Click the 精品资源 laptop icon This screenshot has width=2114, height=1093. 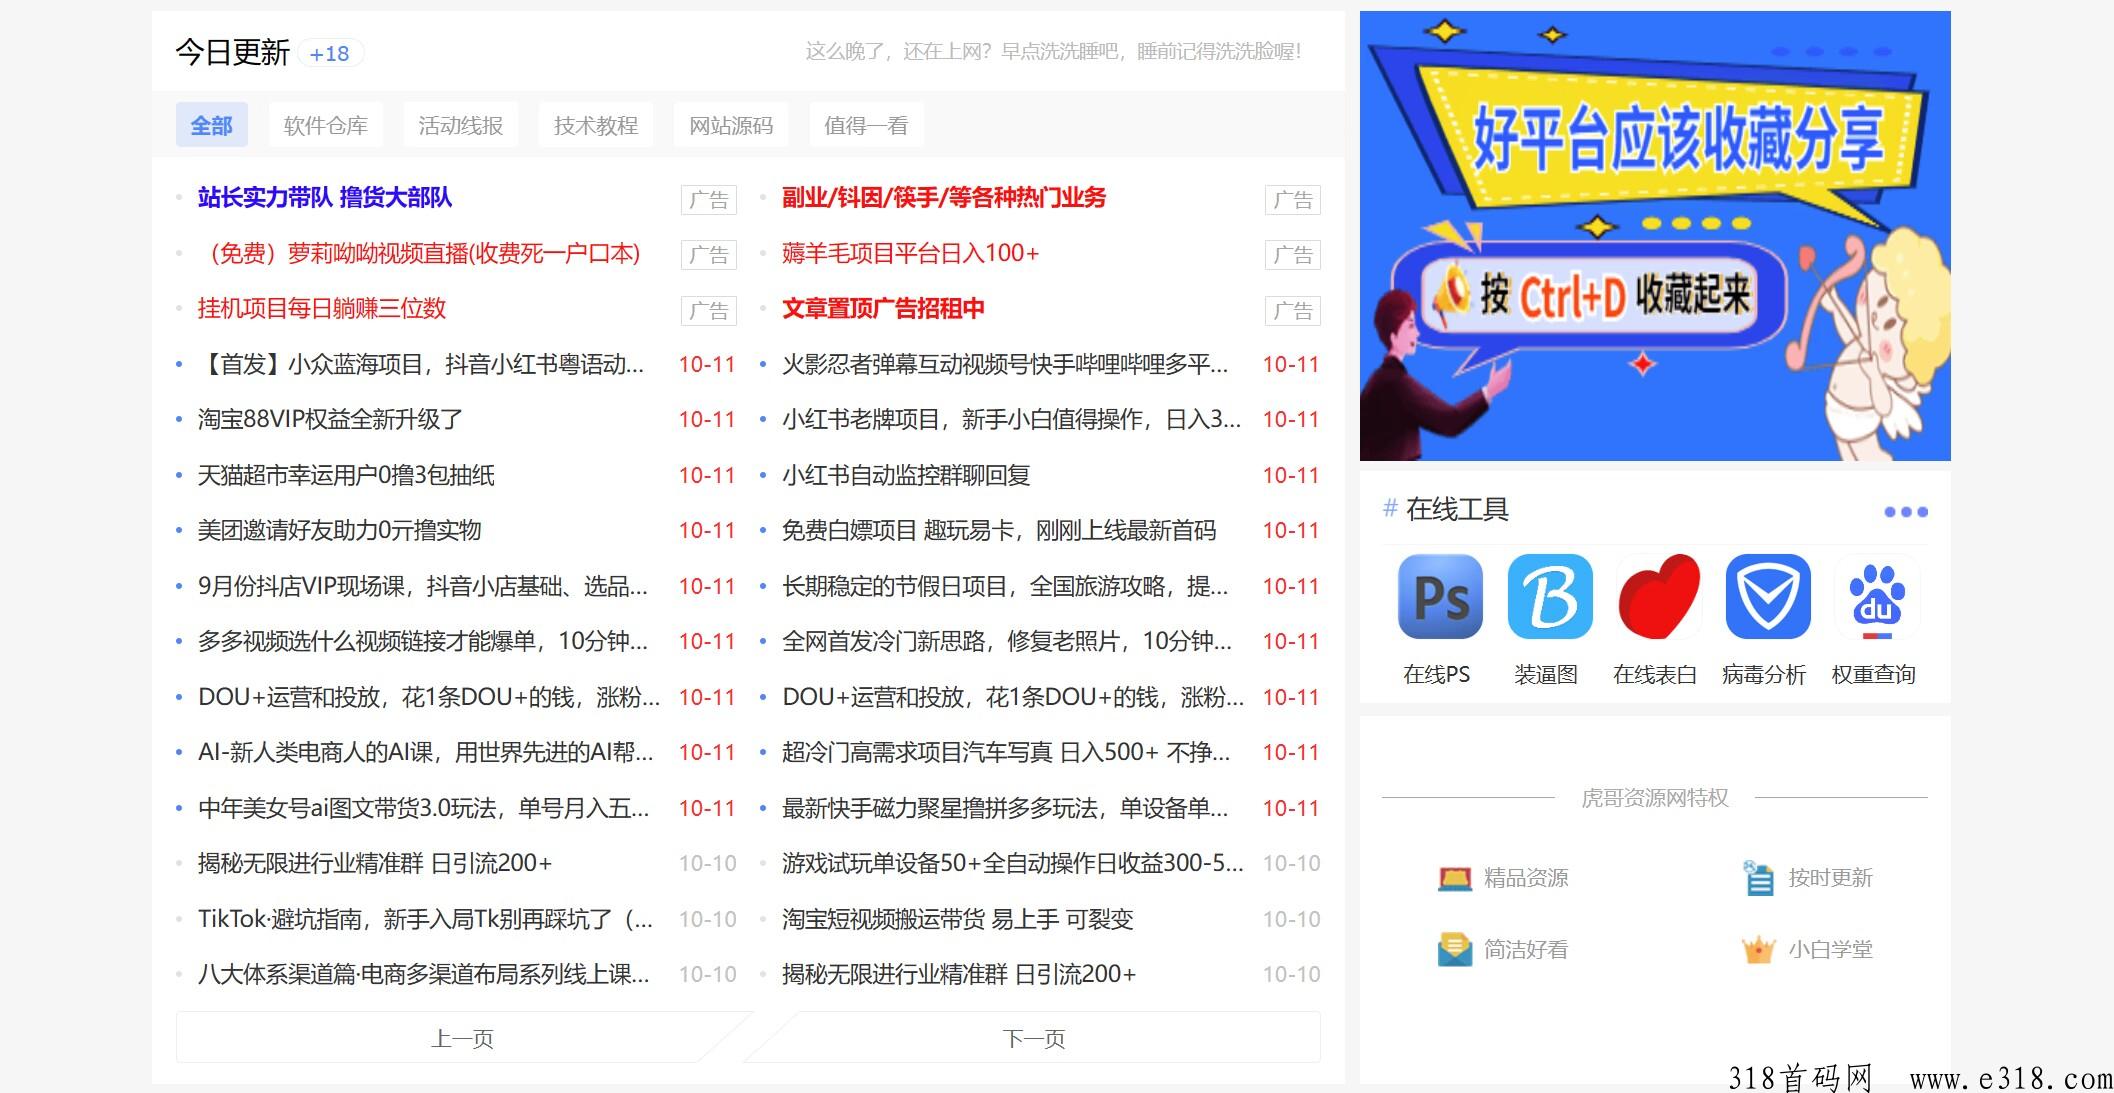1454,878
